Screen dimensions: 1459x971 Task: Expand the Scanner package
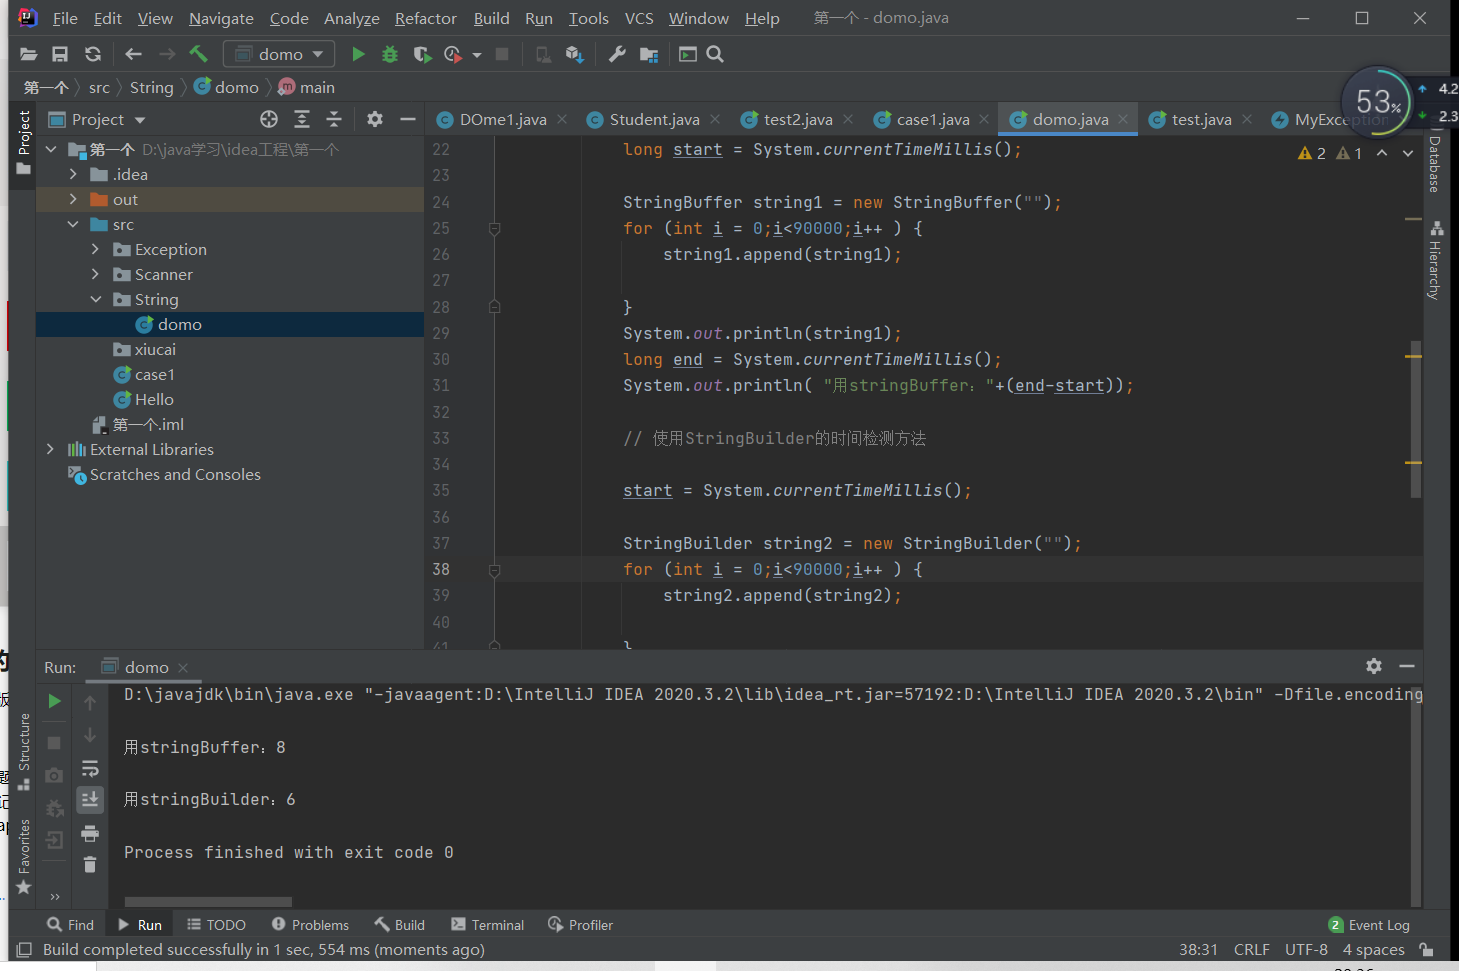(x=96, y=274)
